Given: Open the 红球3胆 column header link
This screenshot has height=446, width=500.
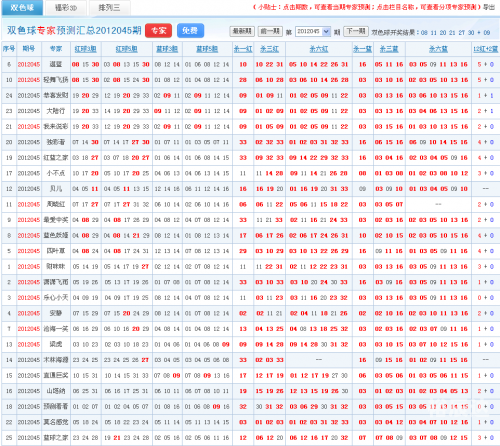Looking at the screenshot, I should tap(86, 49).
